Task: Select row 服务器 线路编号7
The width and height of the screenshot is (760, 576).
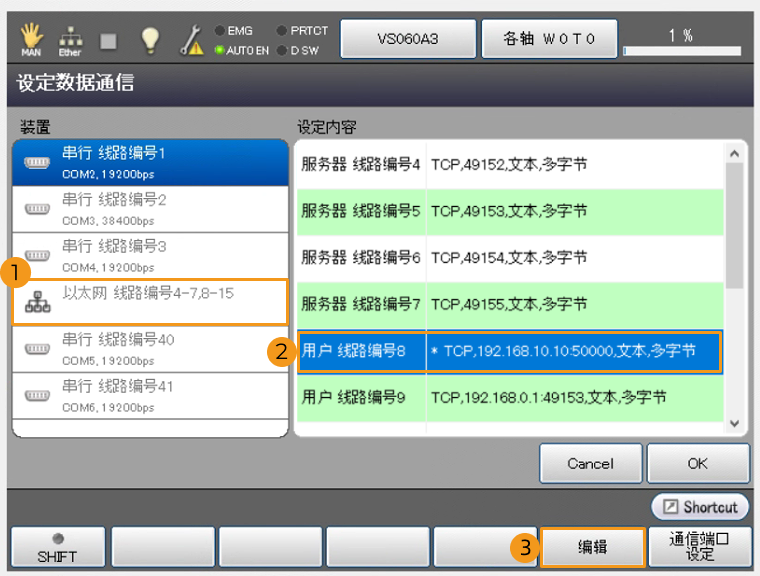Action: 510,304
